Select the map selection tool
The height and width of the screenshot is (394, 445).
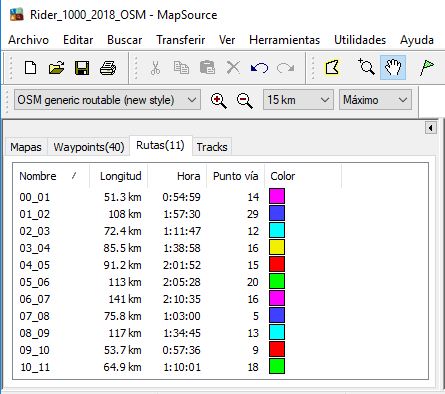[332, 68]
